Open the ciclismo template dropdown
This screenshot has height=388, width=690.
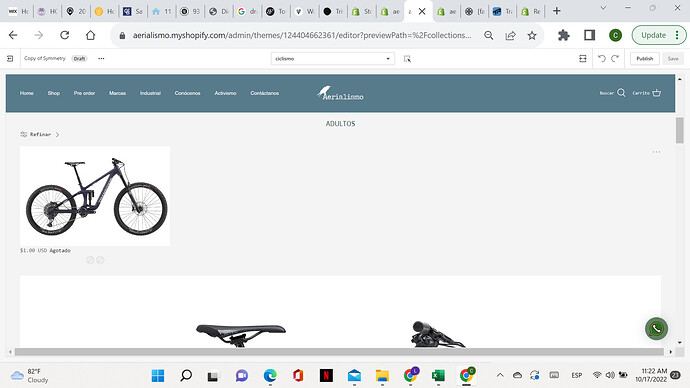point(333,59)
